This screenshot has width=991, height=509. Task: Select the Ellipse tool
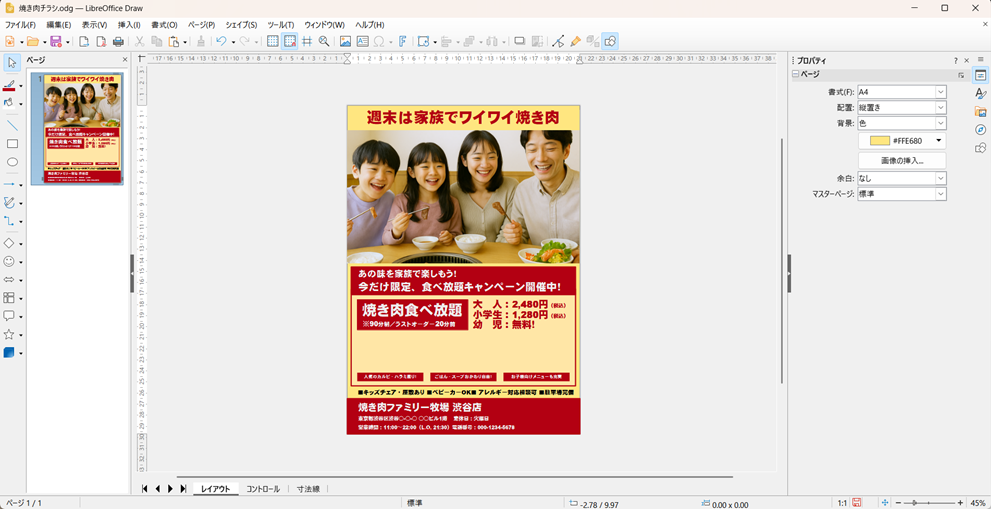tap(12, 163)
